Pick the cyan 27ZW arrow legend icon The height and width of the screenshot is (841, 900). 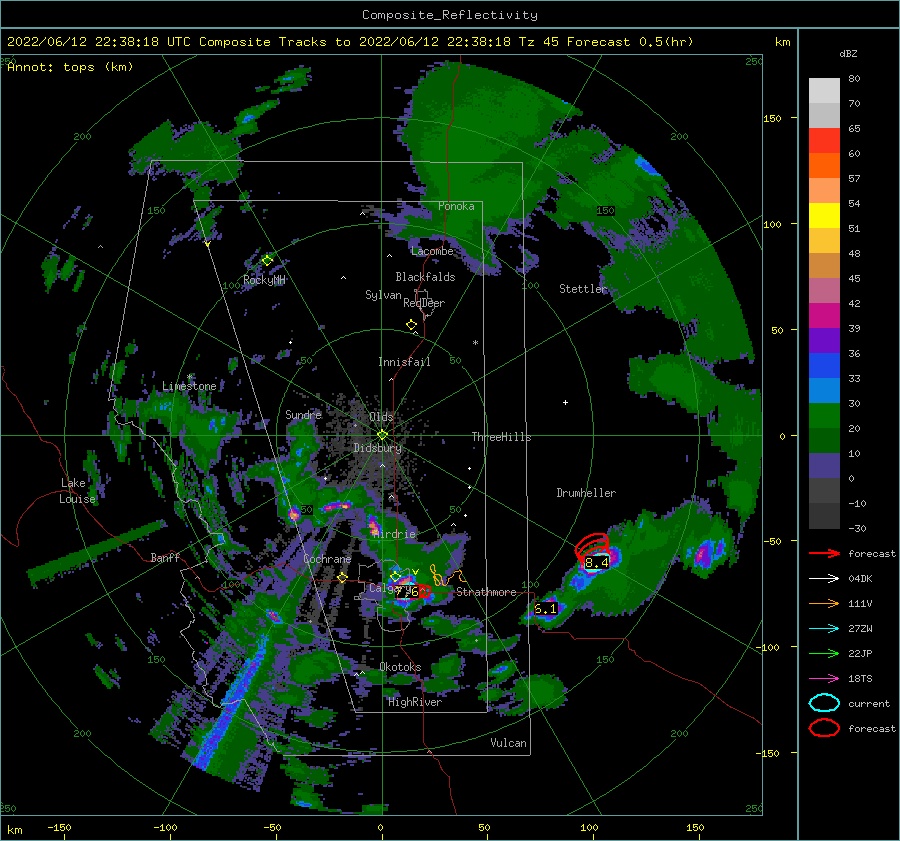(824, 629)
